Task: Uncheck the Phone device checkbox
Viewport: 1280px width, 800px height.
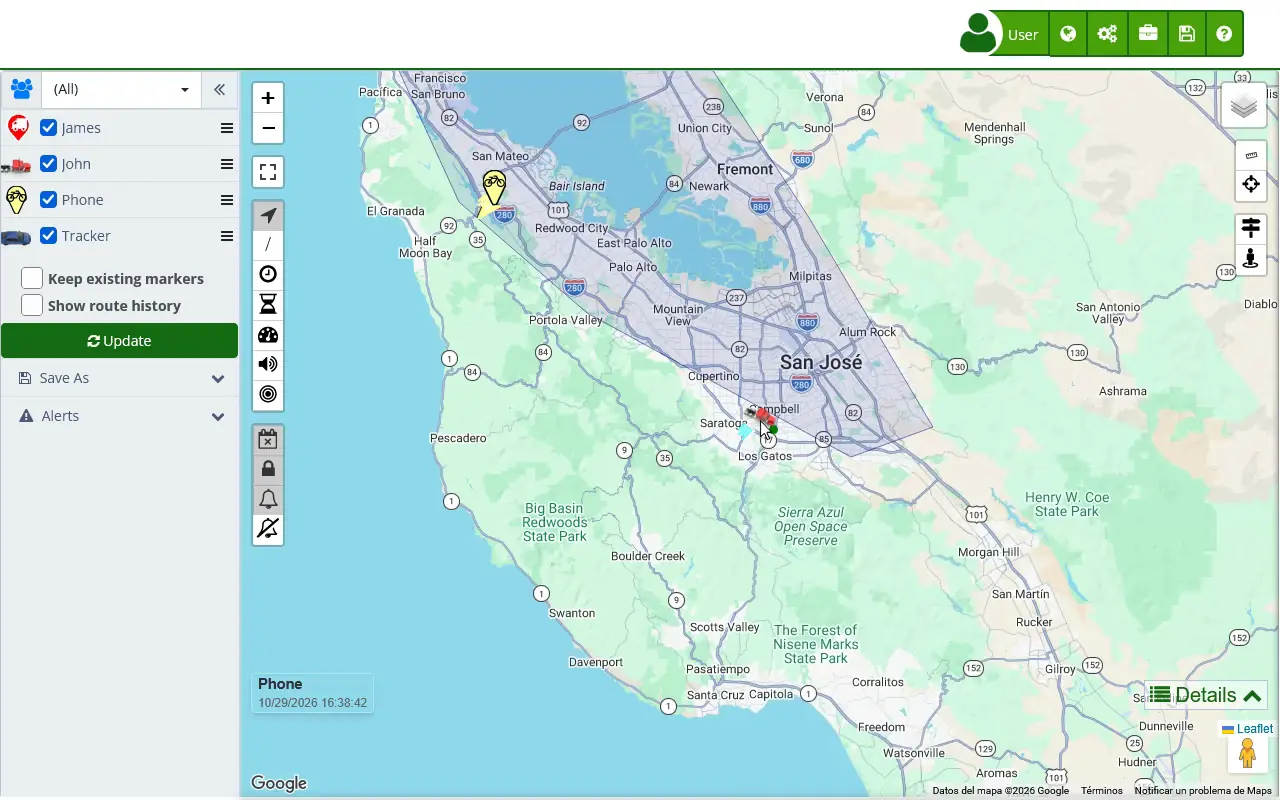Action: pyautogui.click(x=48, y=200)
